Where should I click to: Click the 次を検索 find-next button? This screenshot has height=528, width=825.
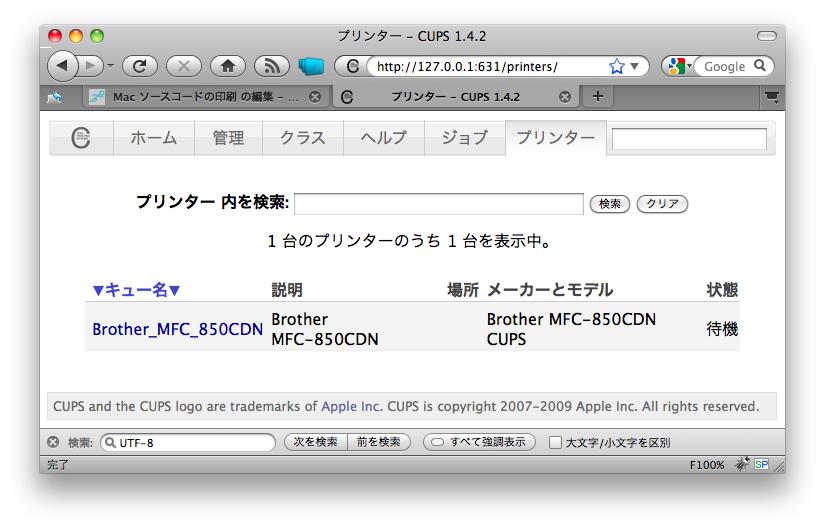pyautogui.click(x=315, y=442)
